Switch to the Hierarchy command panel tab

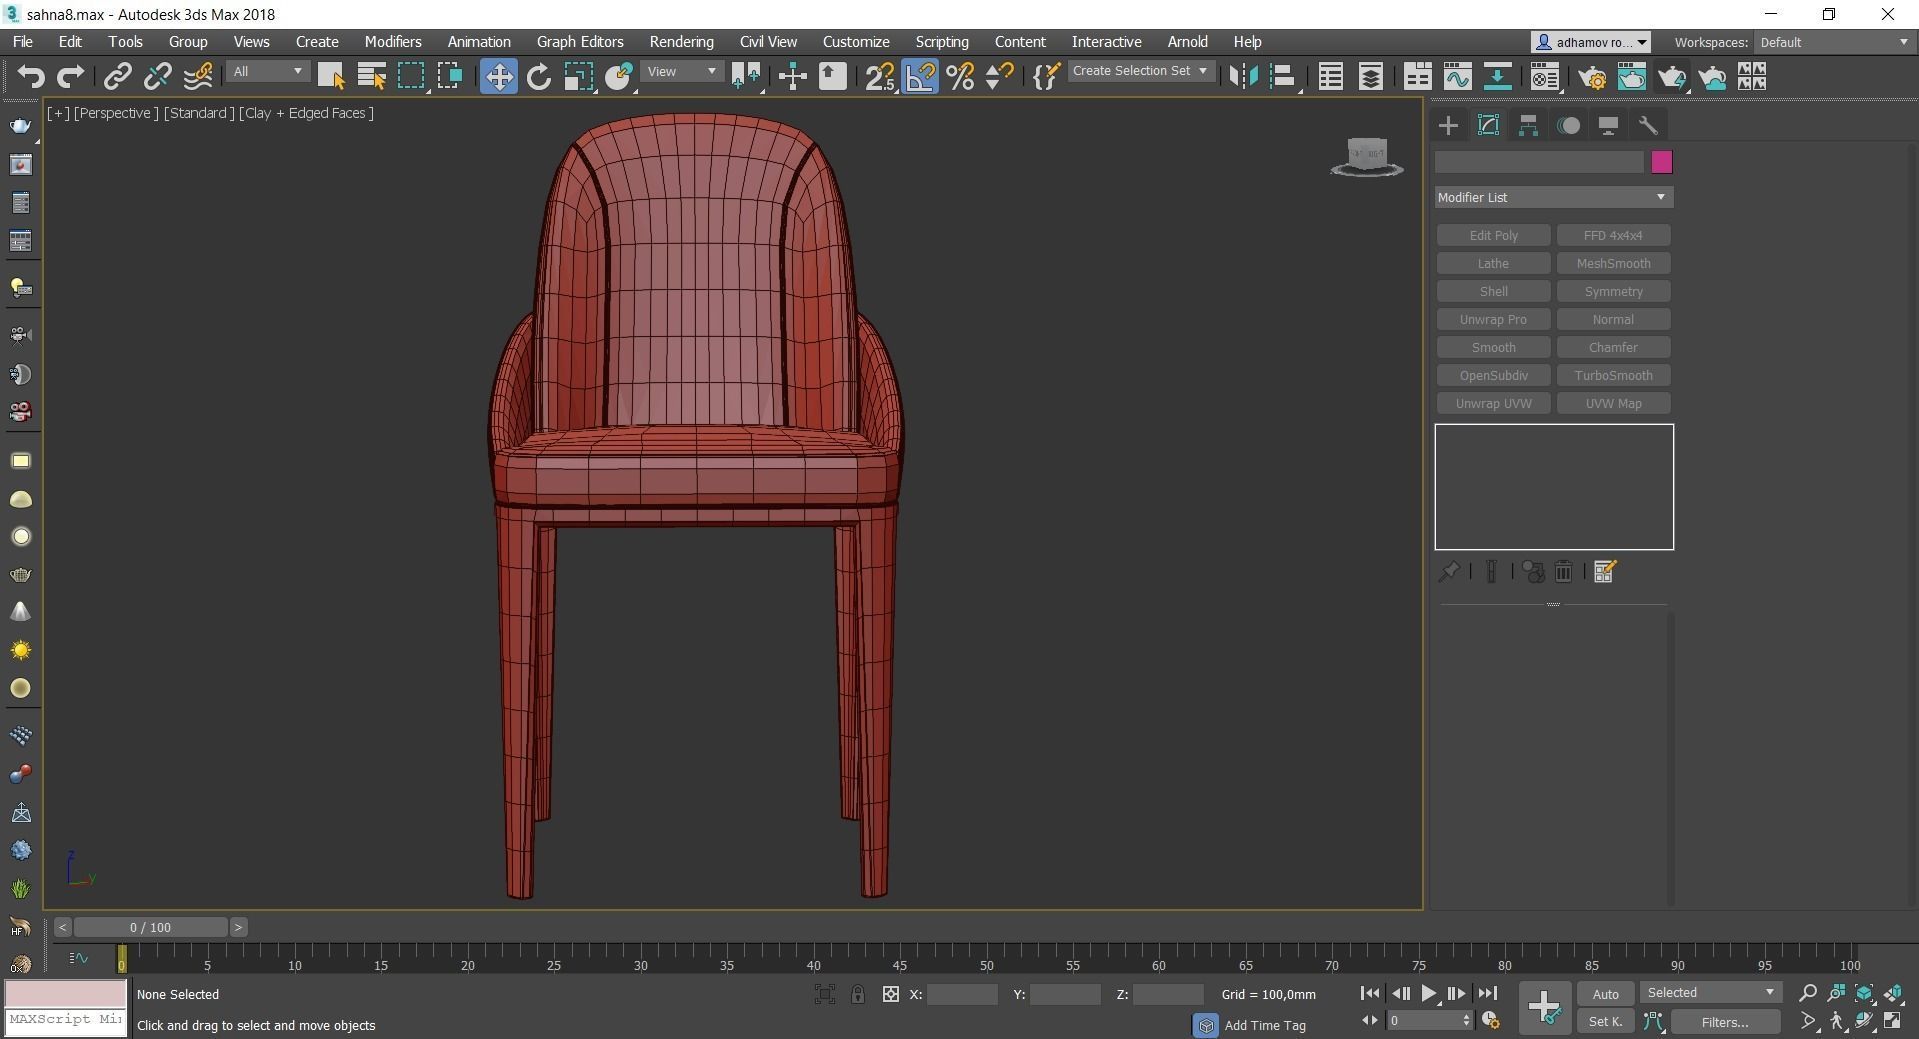(1528, 125)
